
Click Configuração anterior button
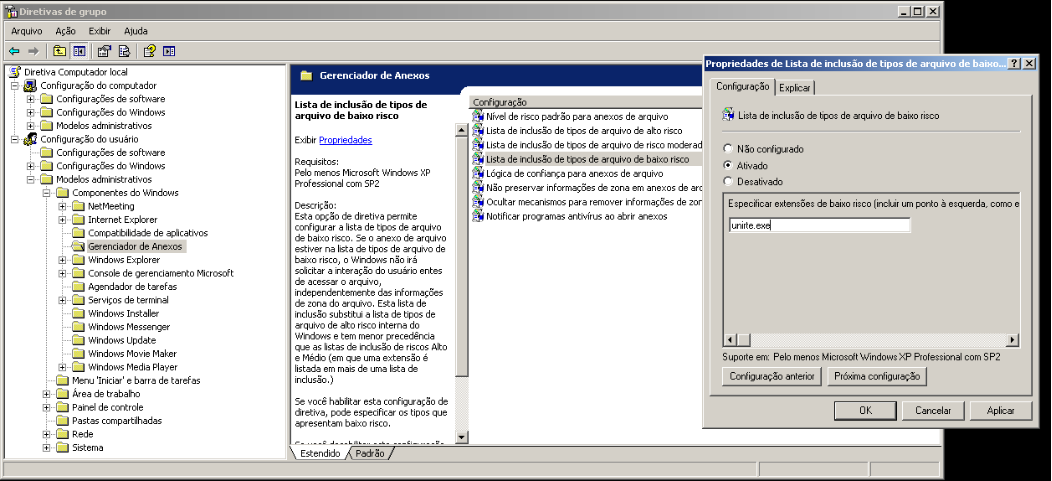coord(772,376)
